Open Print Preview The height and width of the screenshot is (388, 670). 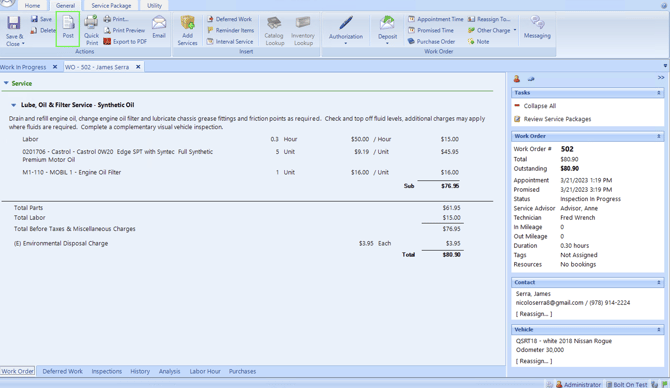pos(124,30)
